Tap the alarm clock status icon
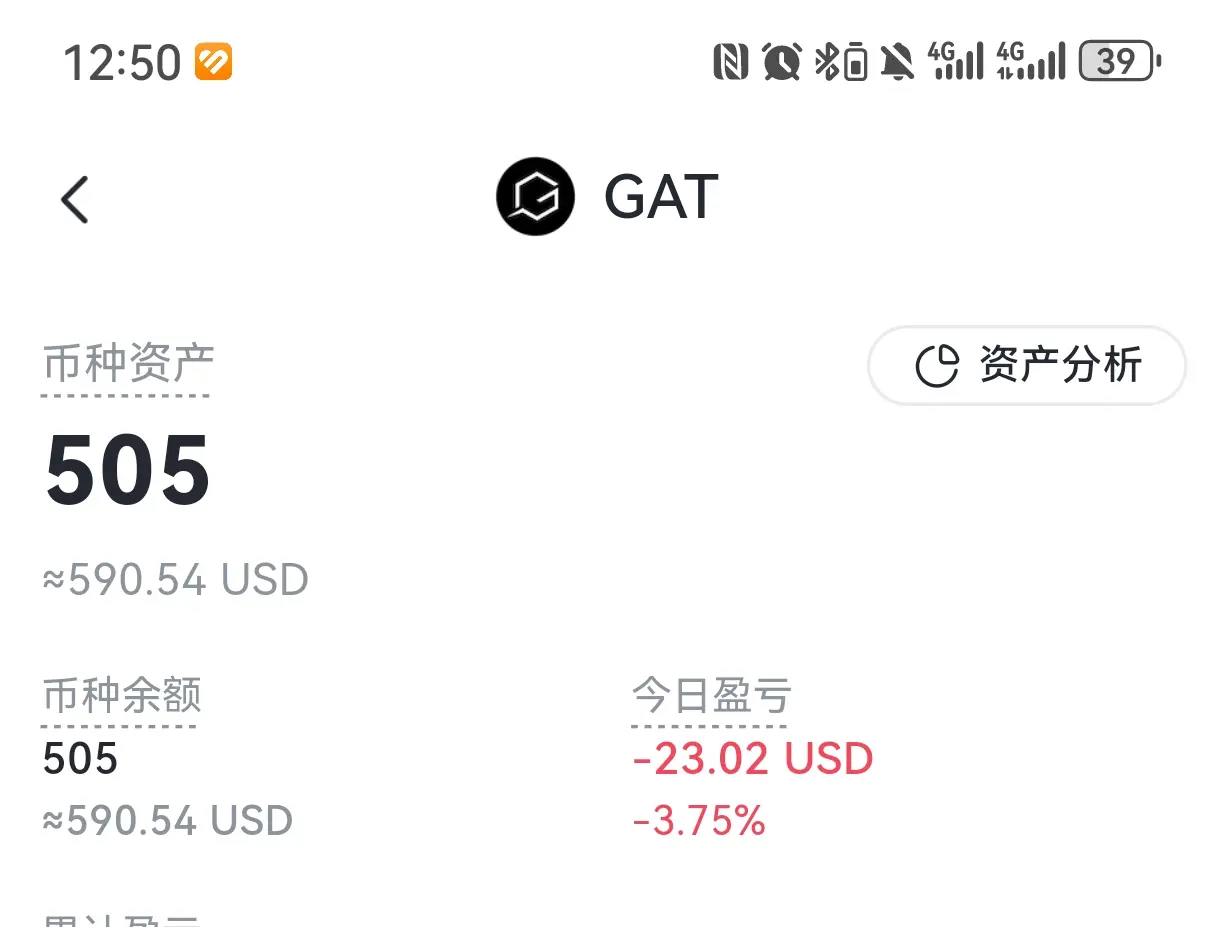 [x=782, y=62]
